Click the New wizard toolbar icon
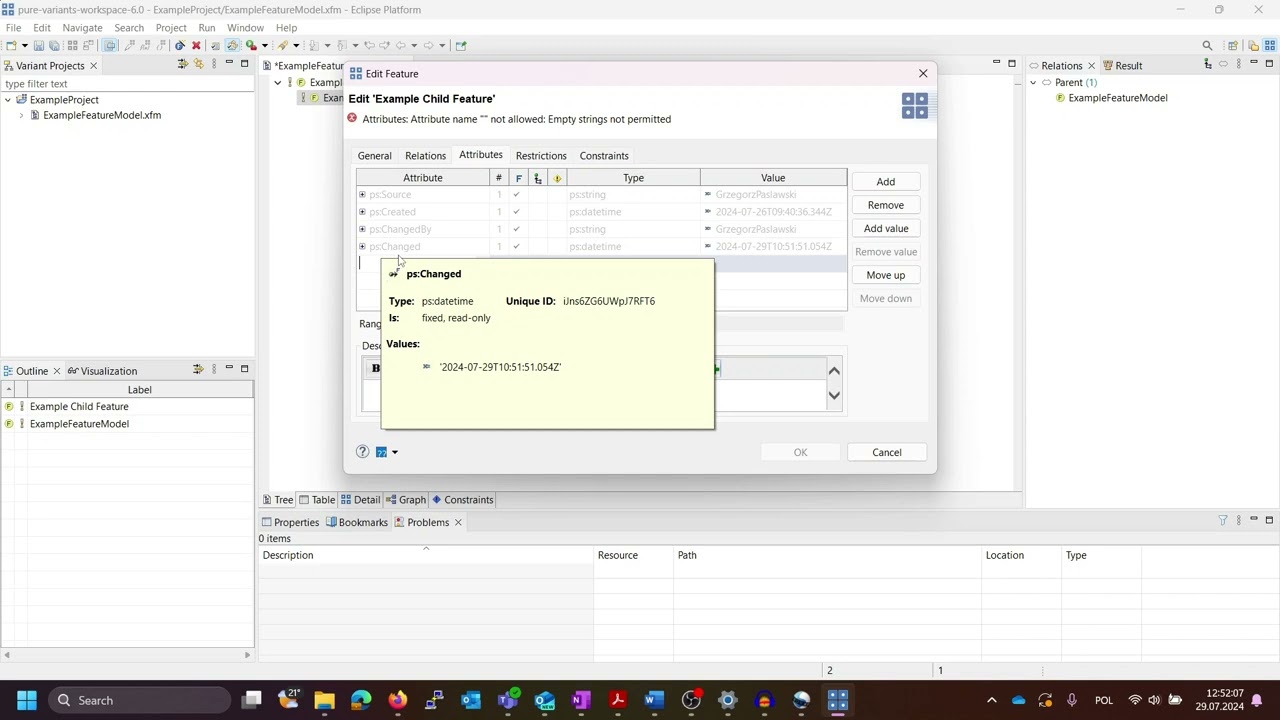This screenshot has height=720, width=1280. pos(10,45)
